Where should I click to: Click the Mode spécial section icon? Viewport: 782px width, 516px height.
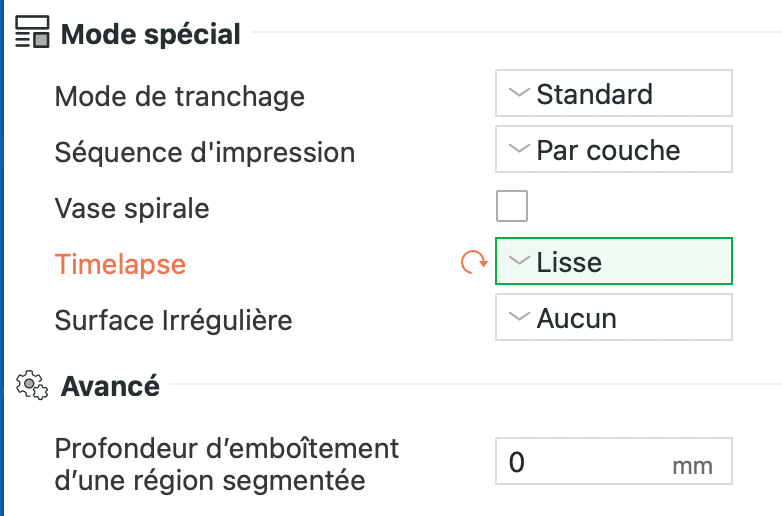click(32, 34)
